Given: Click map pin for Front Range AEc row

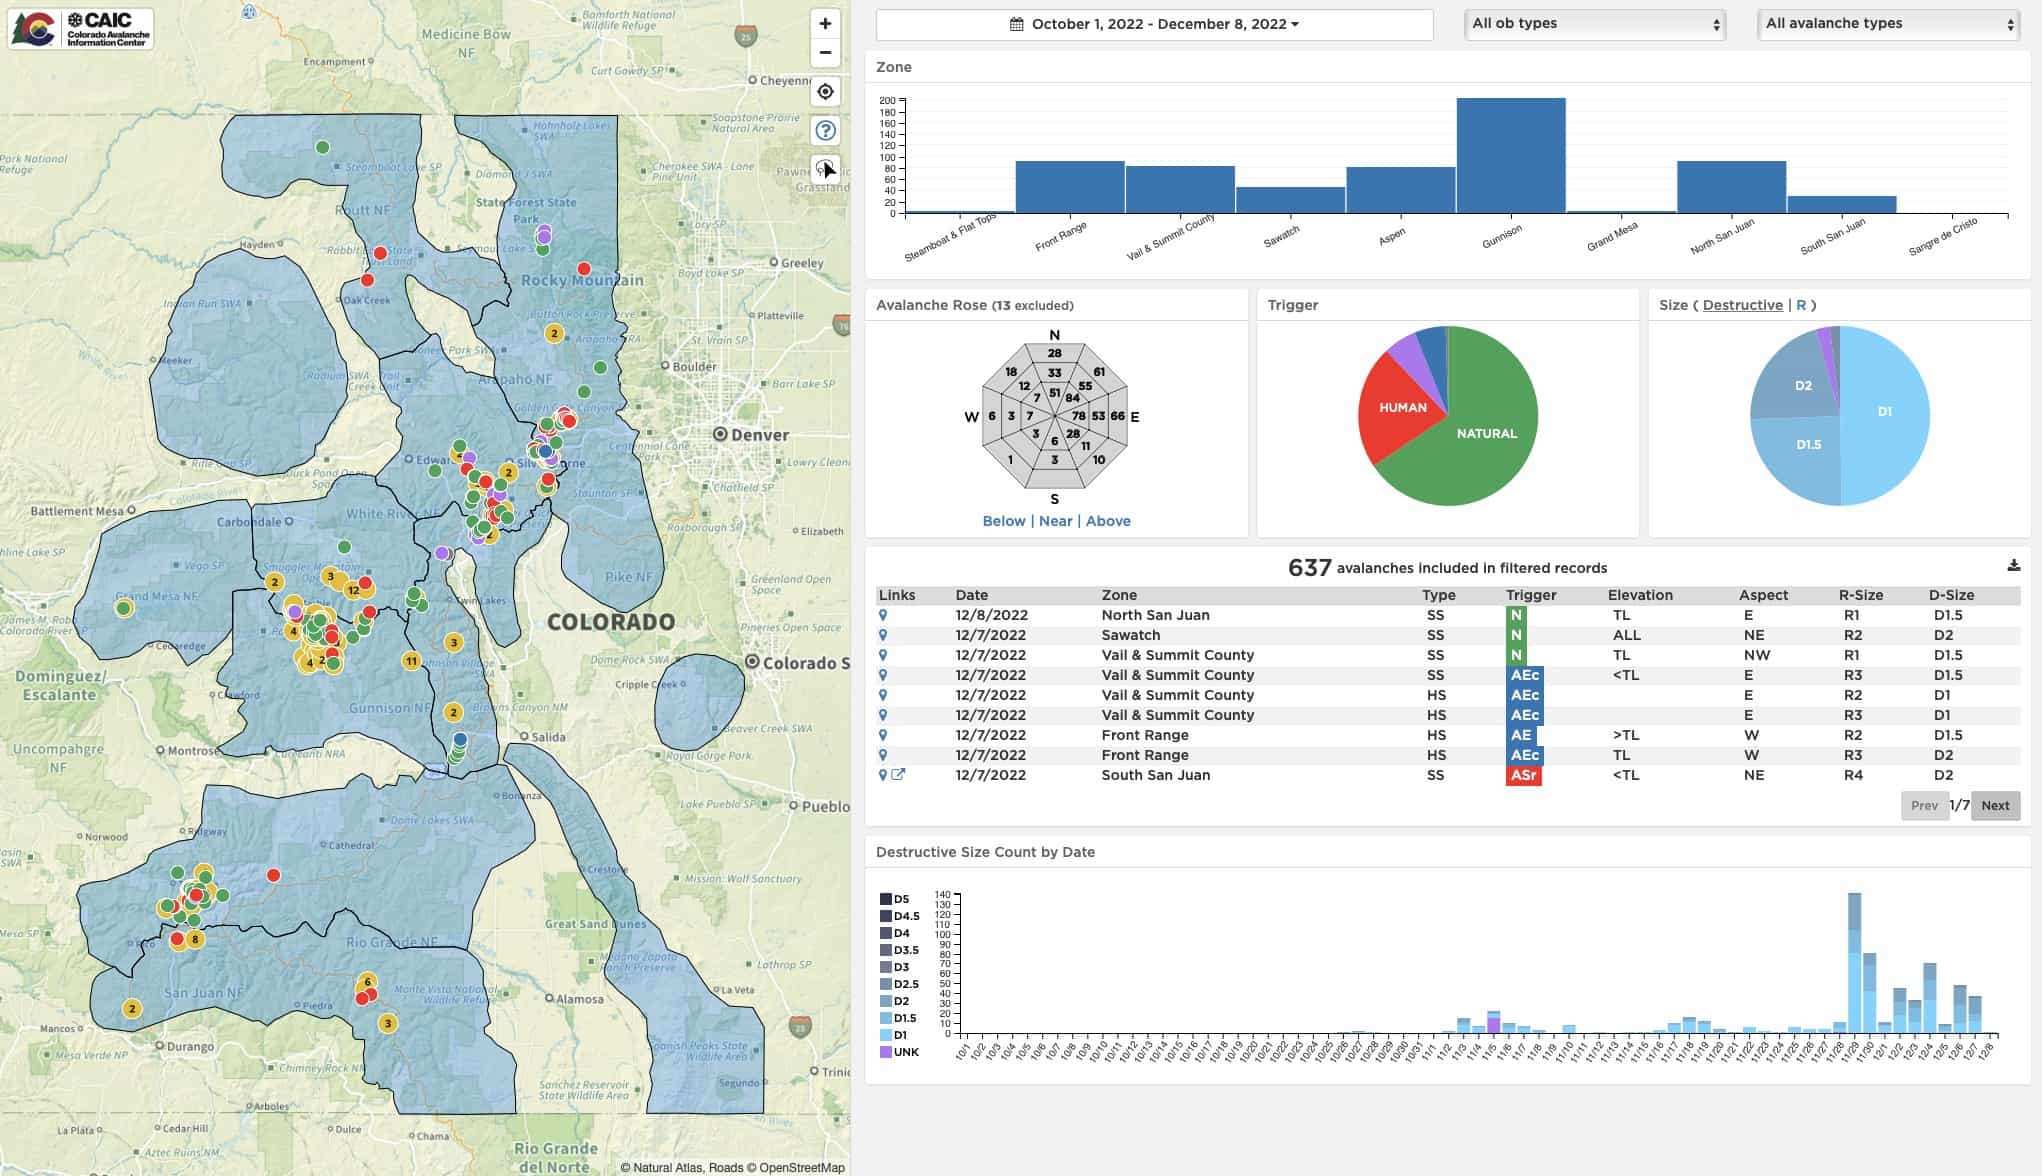Looking at the screenshot, I should click(x=883, y=755).
